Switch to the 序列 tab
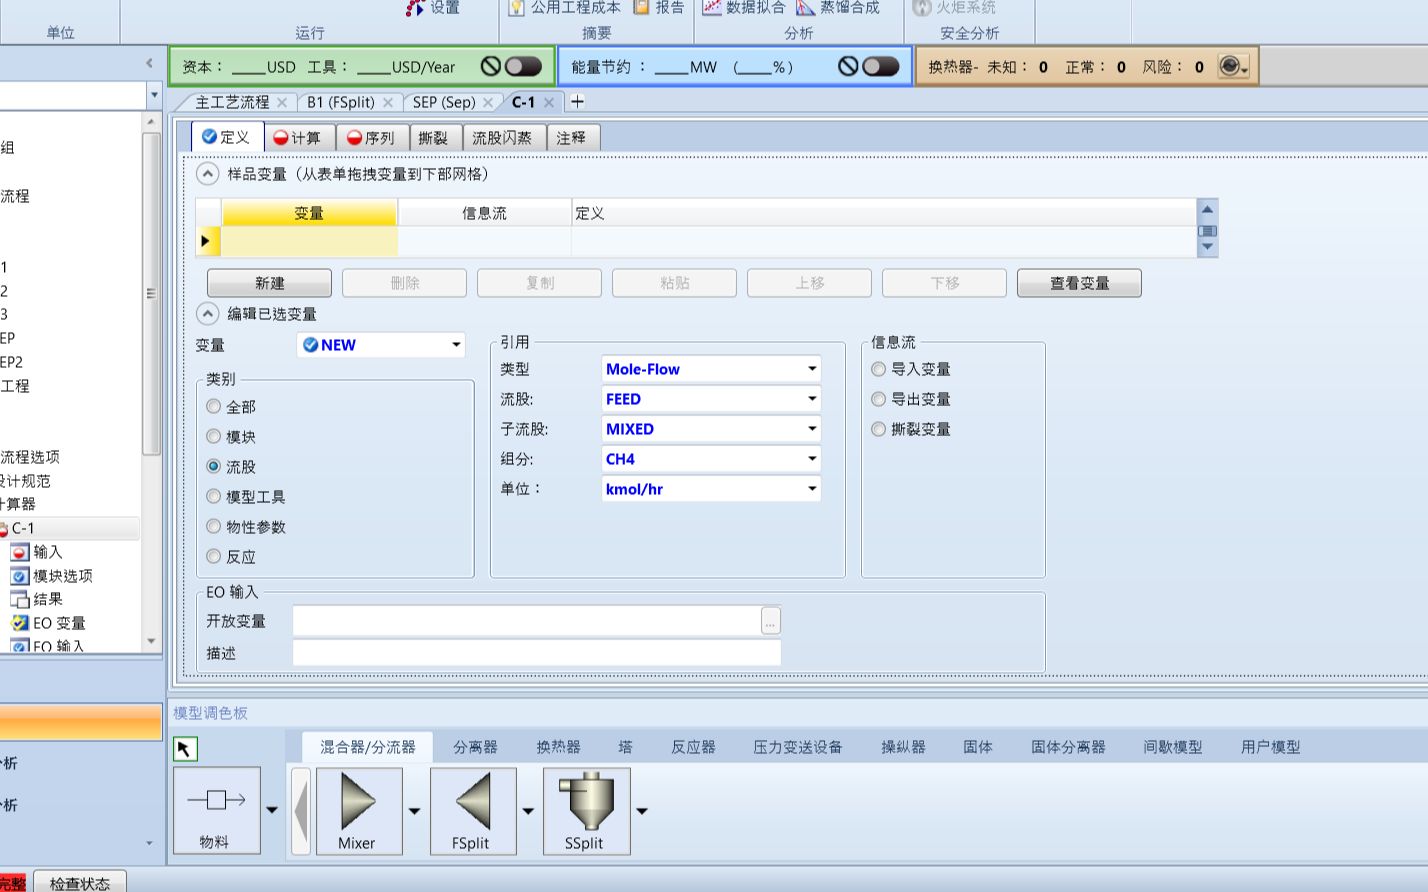The width and height of the screenshot is (1428, 892). coord(371,138)
